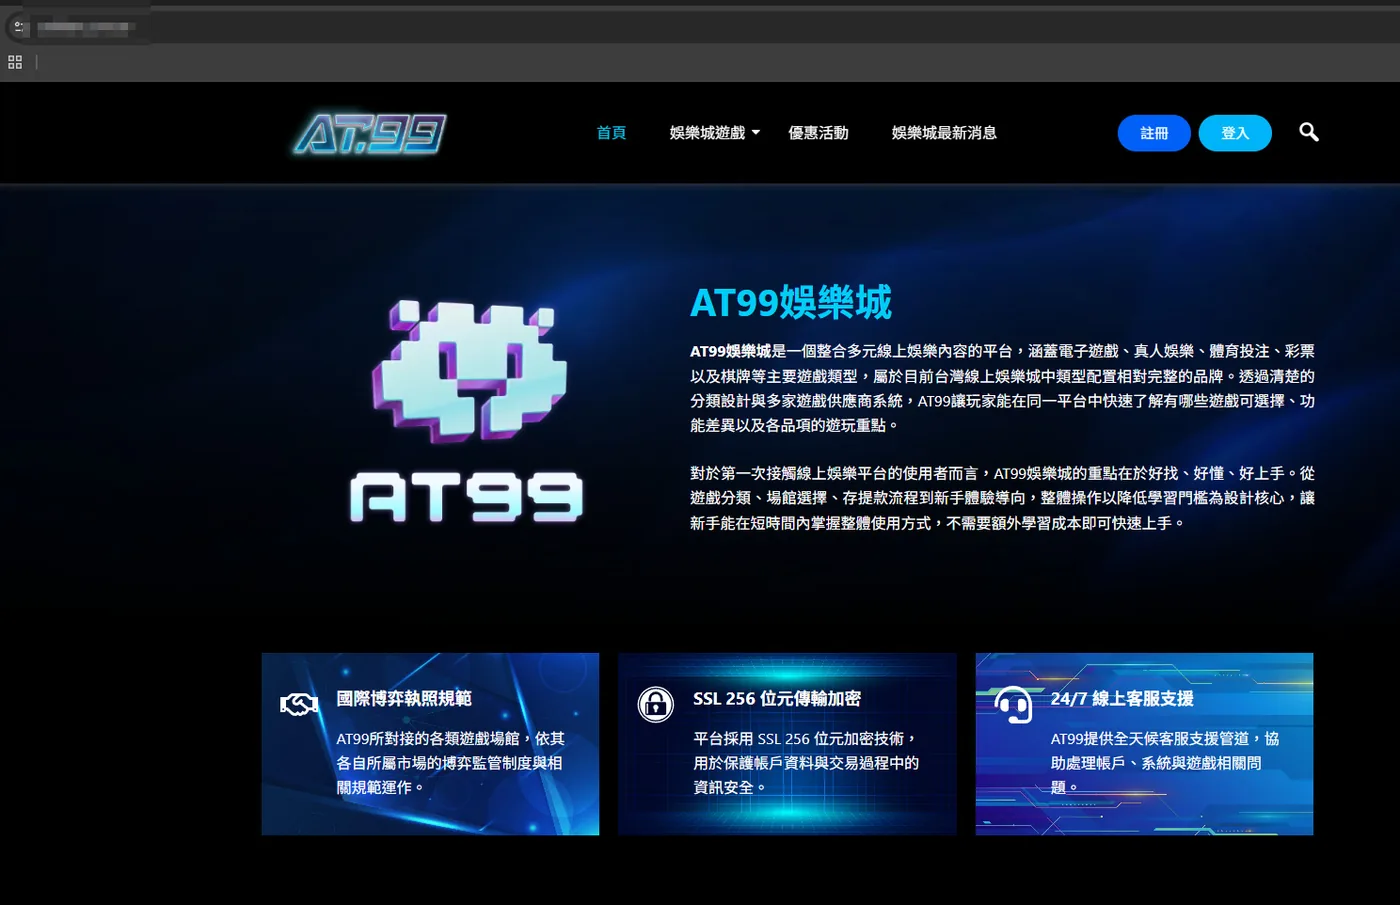Image resolution: width=1400 pixels, height=905 pixels.
Task: Click the headset icon on the support card
Action: coord(1013,704)
